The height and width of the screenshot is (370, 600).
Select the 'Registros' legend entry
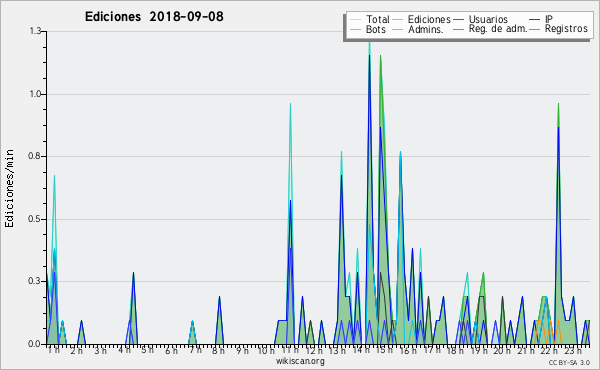pos(566,29)
